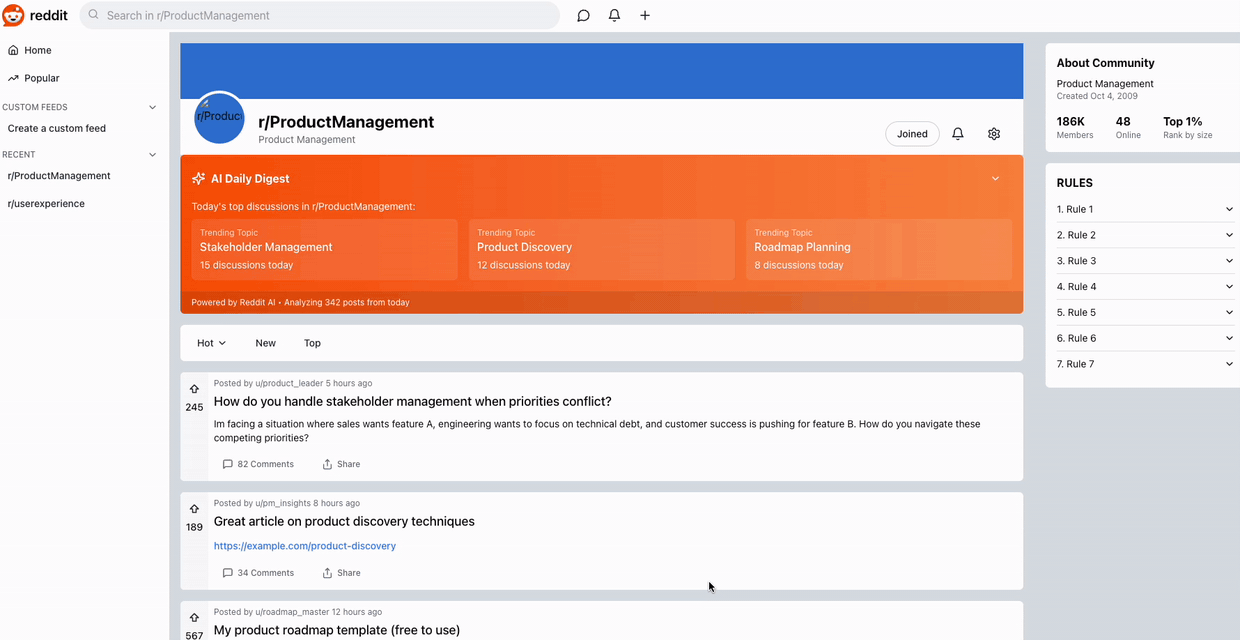Open Roadmap Planning trending topic card
The image size is (1240, 640).
[879, 249]
